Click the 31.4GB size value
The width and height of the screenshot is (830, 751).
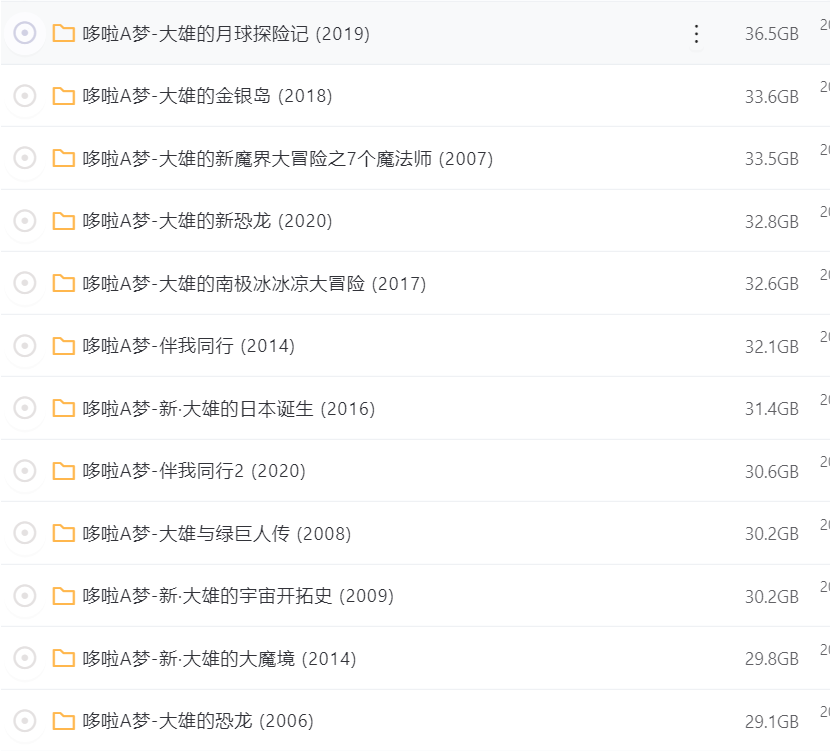(772, 409)
